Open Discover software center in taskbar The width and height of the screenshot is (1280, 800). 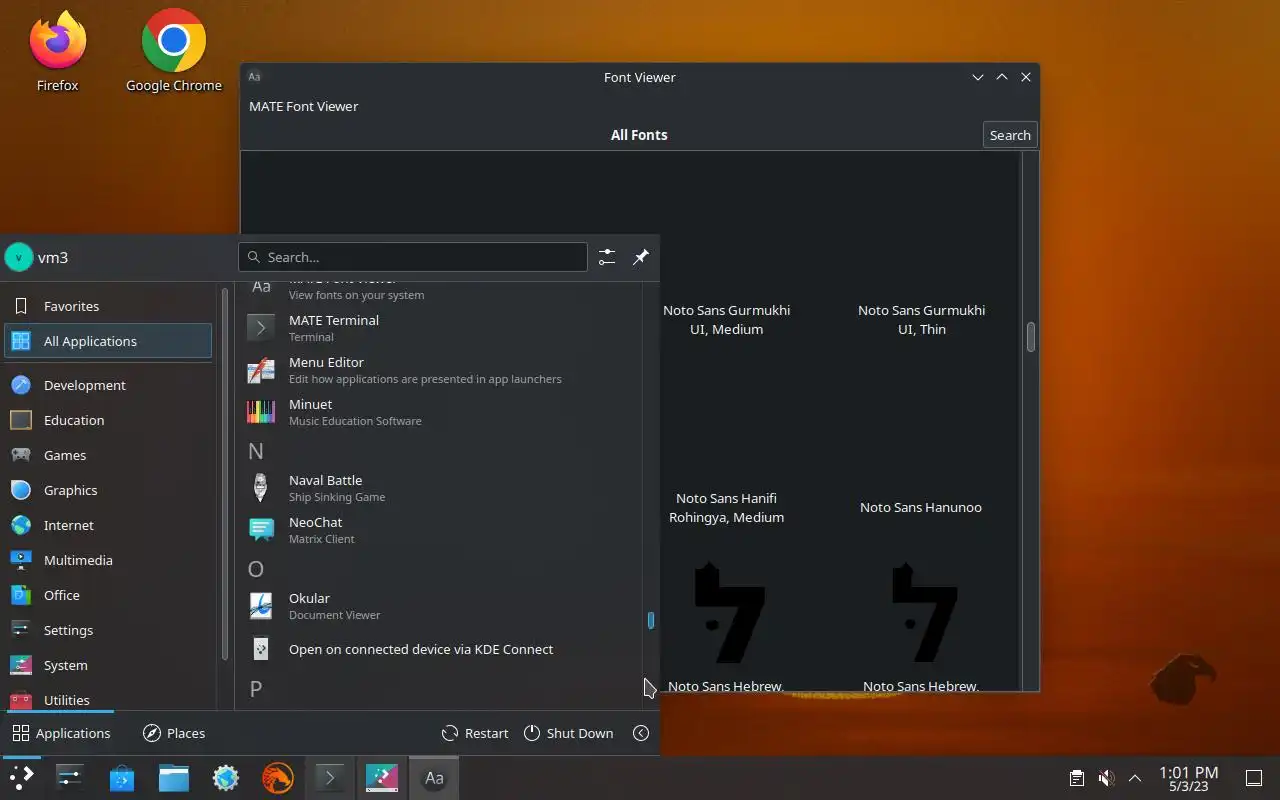[x=122, y=778]
